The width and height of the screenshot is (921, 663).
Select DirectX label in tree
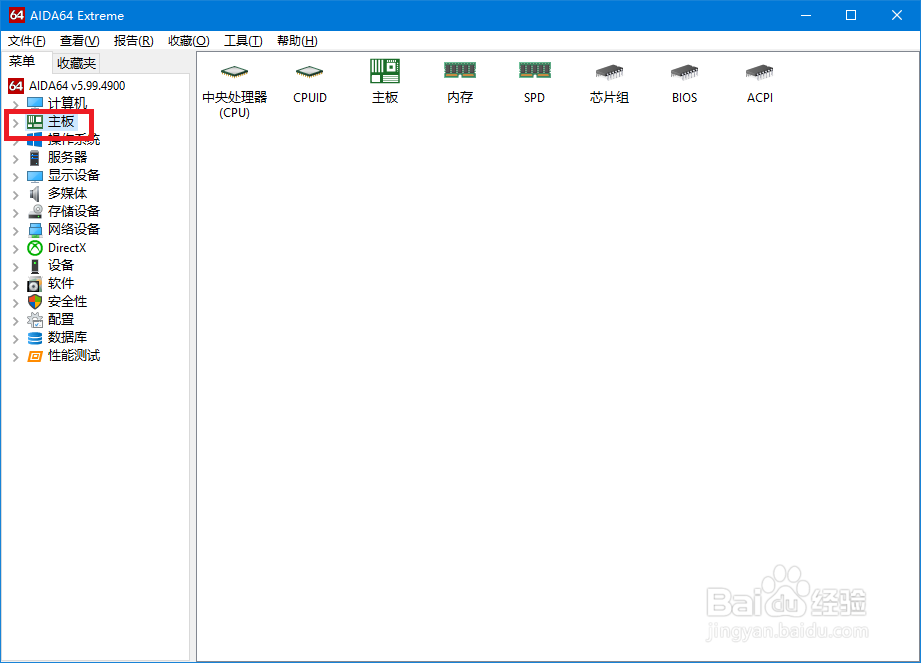coord(67,248)
